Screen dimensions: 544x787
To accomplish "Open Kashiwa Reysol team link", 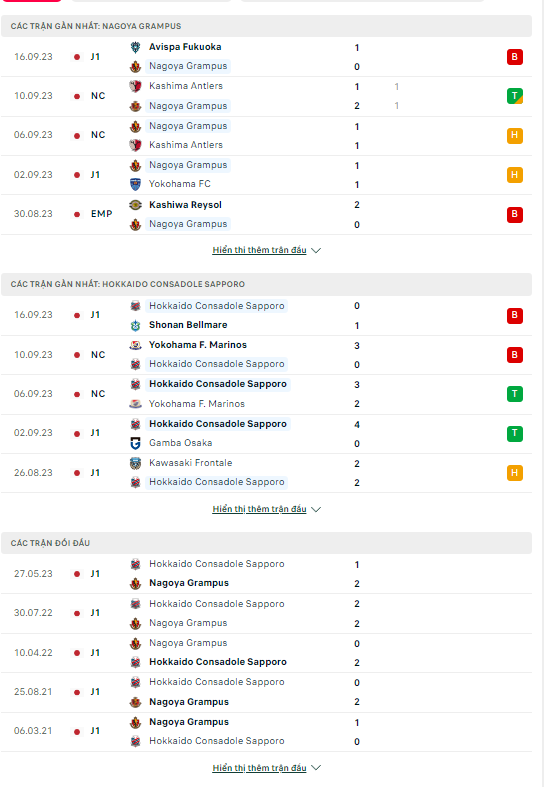I will tap(185, 205).
